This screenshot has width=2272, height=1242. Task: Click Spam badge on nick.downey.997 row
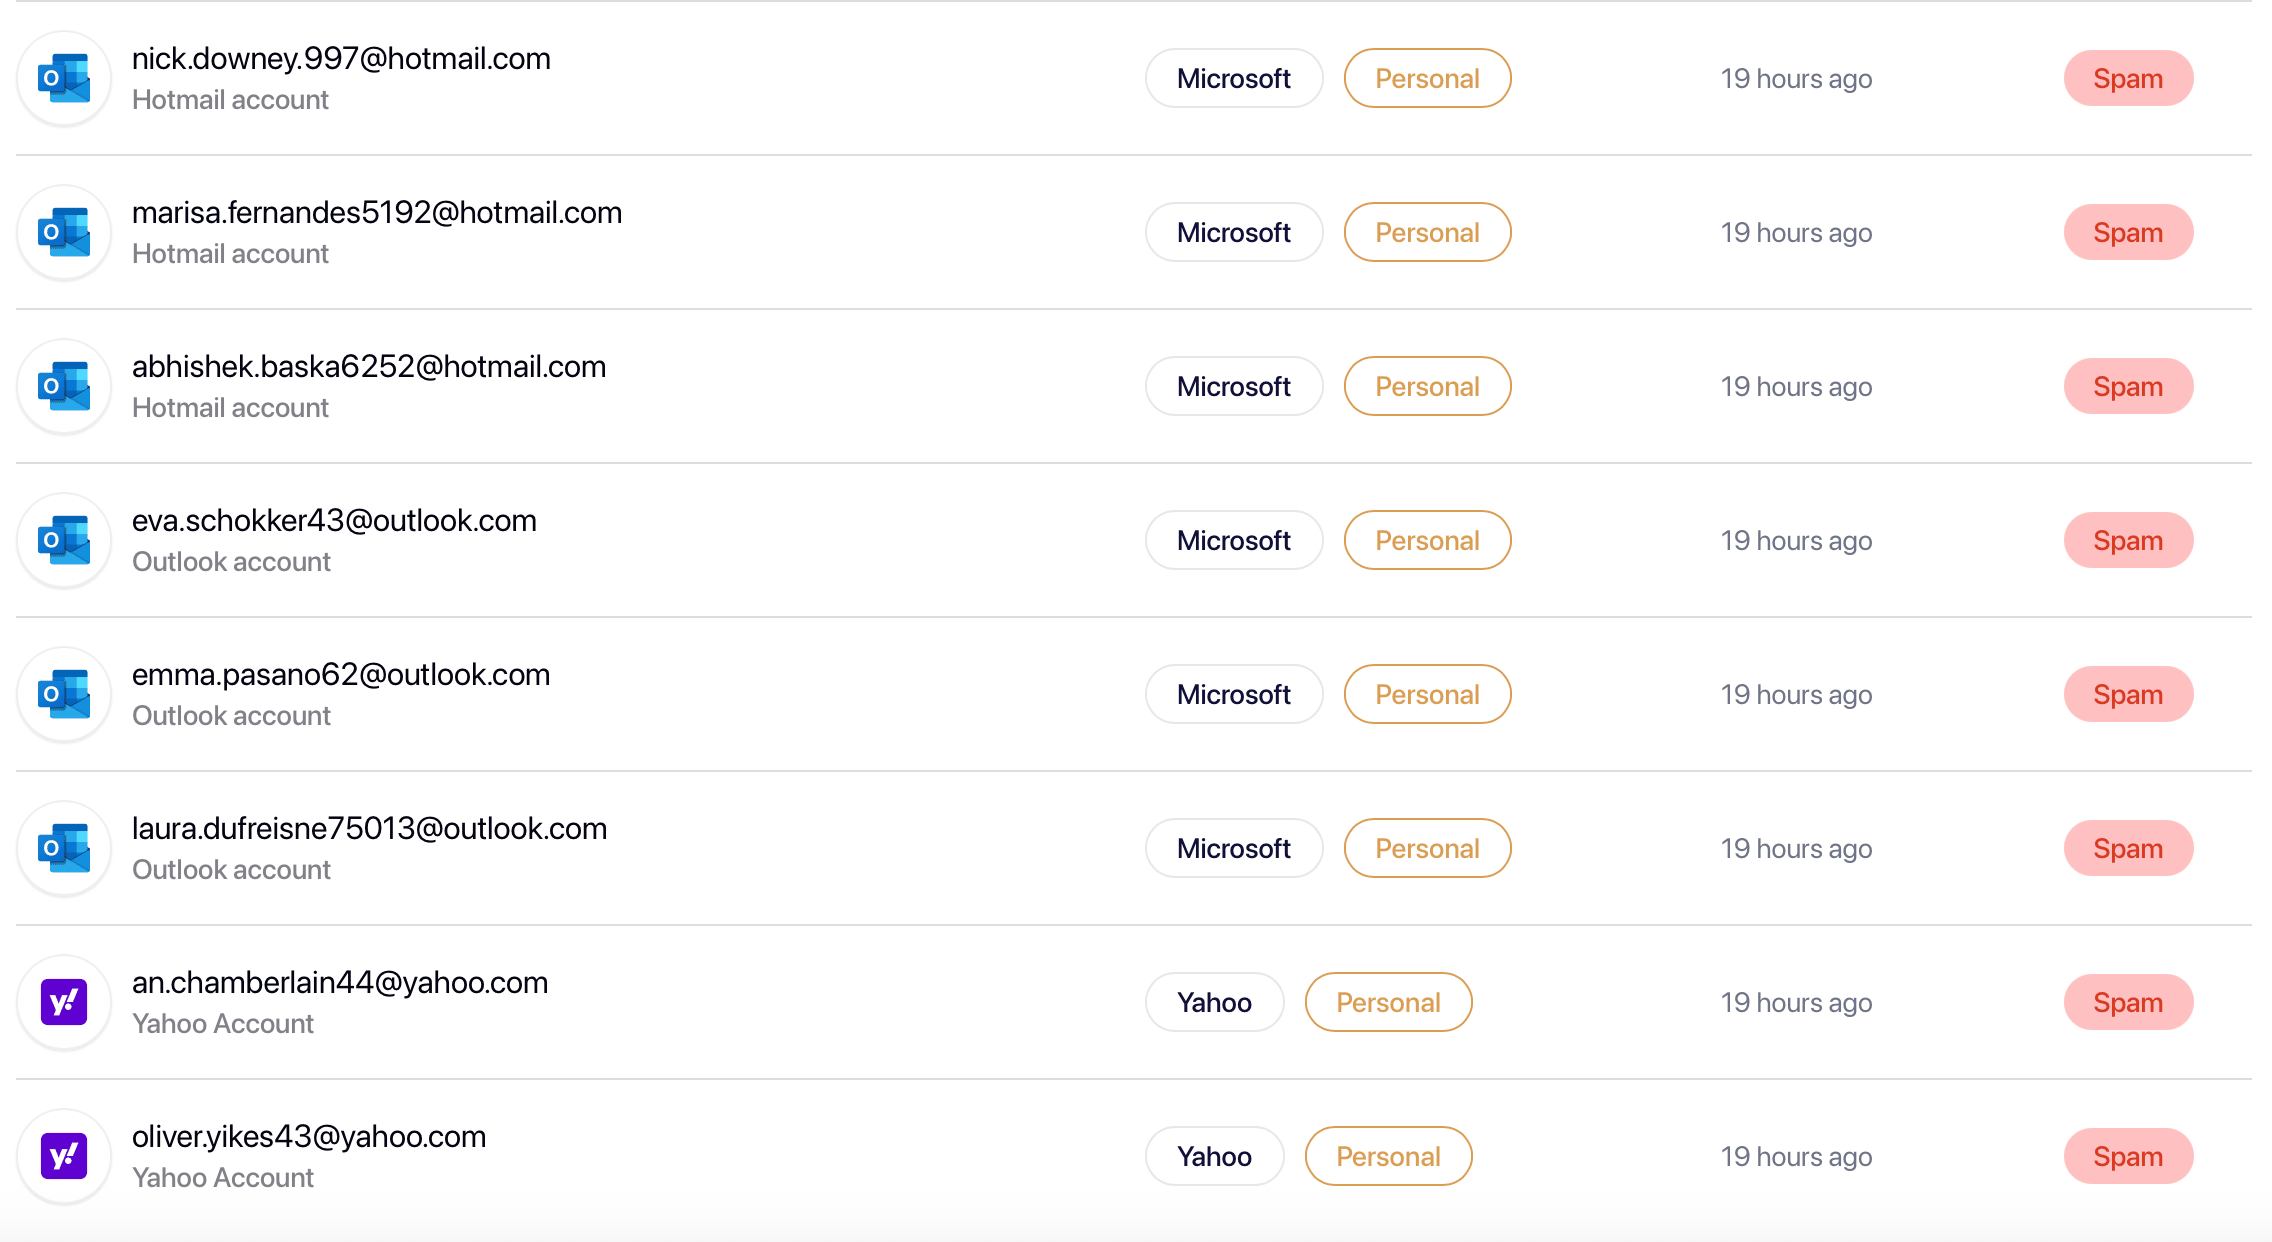coord(2128,79)
